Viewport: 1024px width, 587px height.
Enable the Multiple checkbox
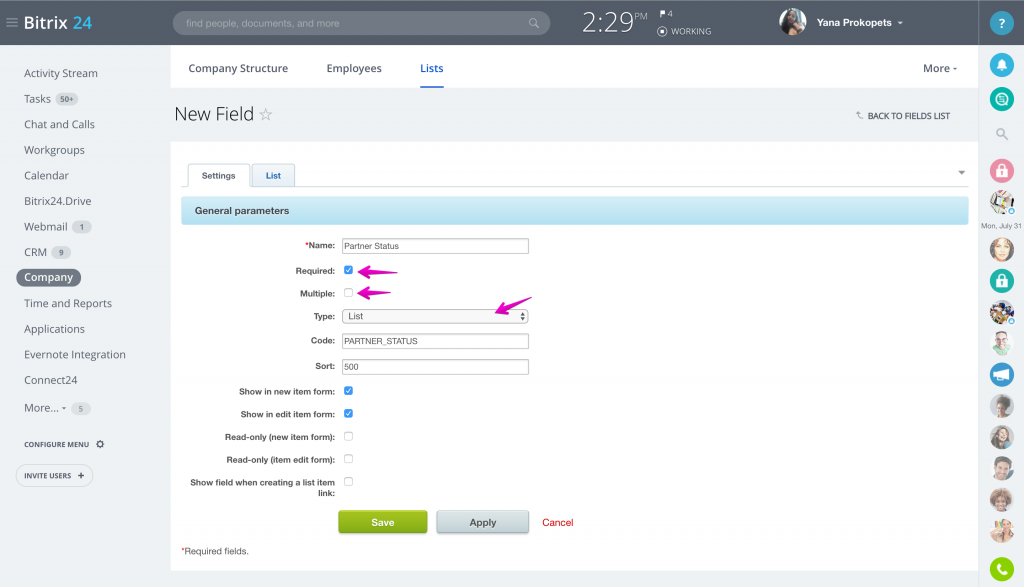(x=348, y=293)
